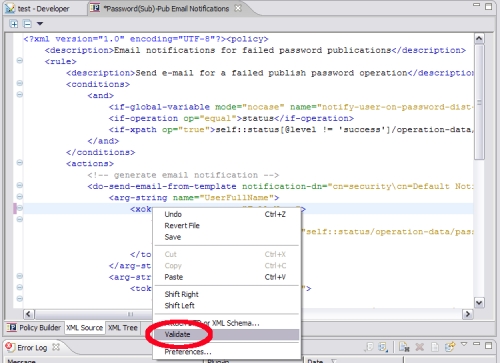Click the horizontal scrollbar right arrow
Screen dimensions: 500x363
click(x=468, y=314)
